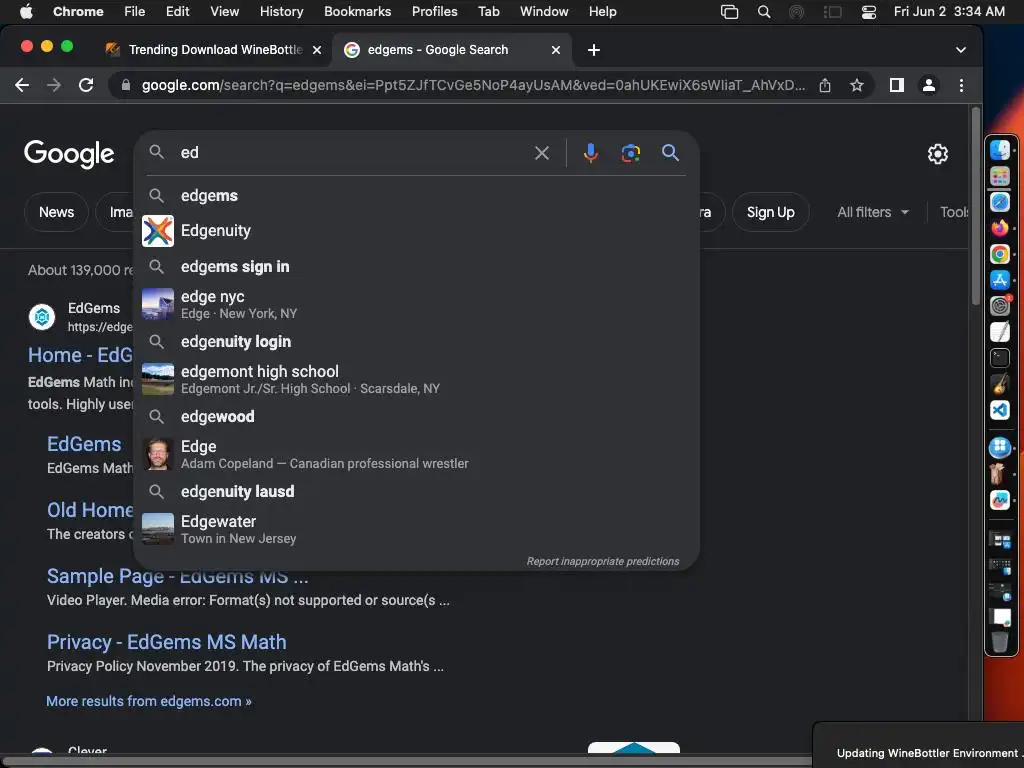This screenshot has width=1024, height=768.
Task: Choose the 'edgenuity lausd' suggestion
Action: tap(416, 492)
